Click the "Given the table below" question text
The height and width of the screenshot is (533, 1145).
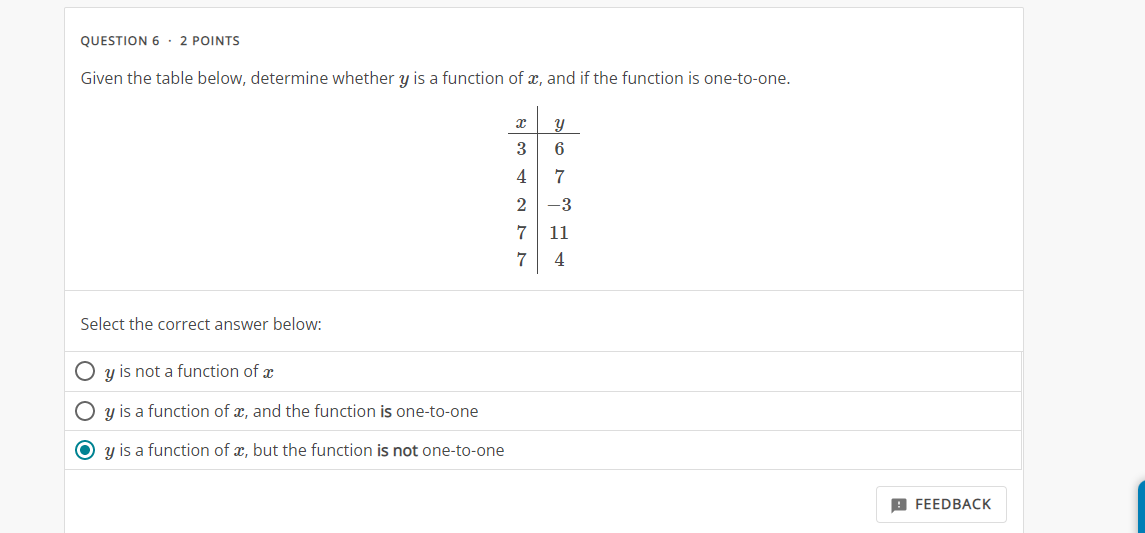click(435, 78)
